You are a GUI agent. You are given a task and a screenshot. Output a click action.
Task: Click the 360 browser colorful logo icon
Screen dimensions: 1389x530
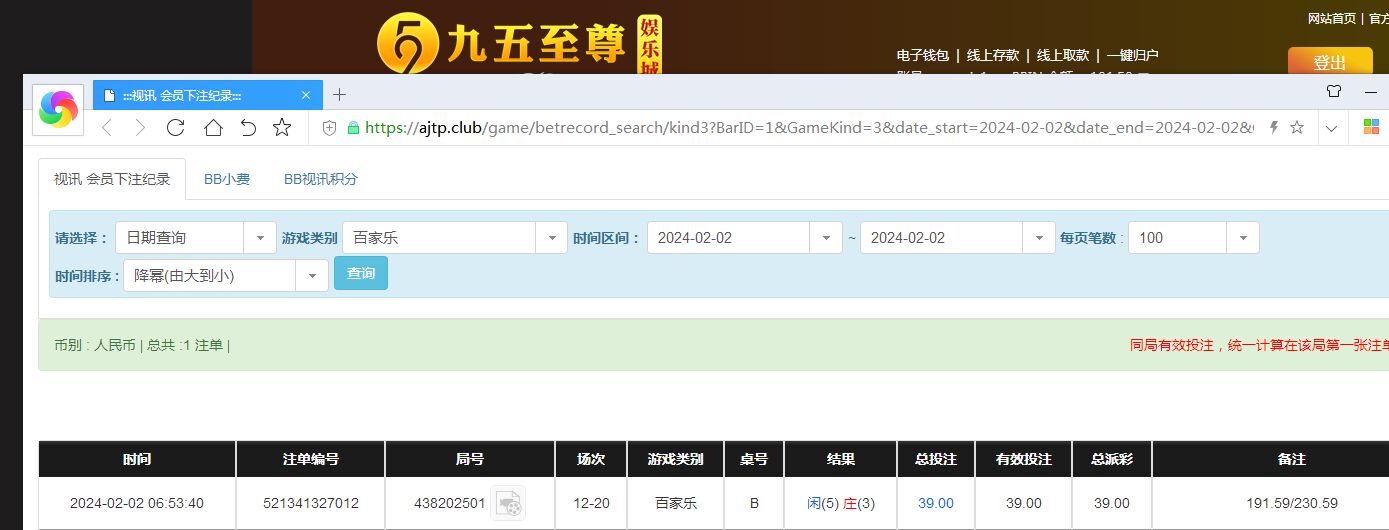pyautogui.click(x=58, y=109)
